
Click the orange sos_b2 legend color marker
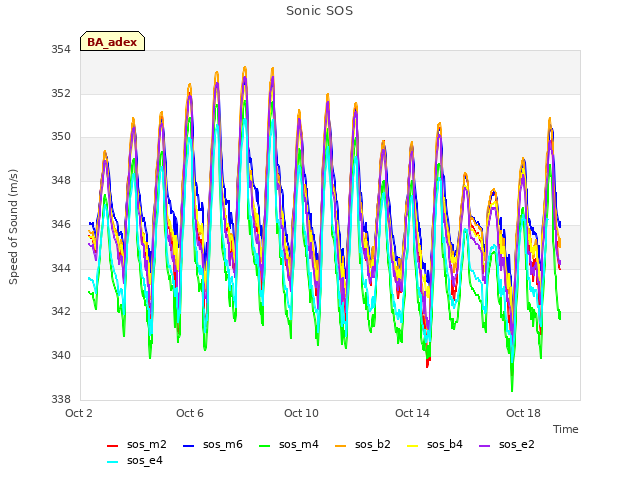341,446
